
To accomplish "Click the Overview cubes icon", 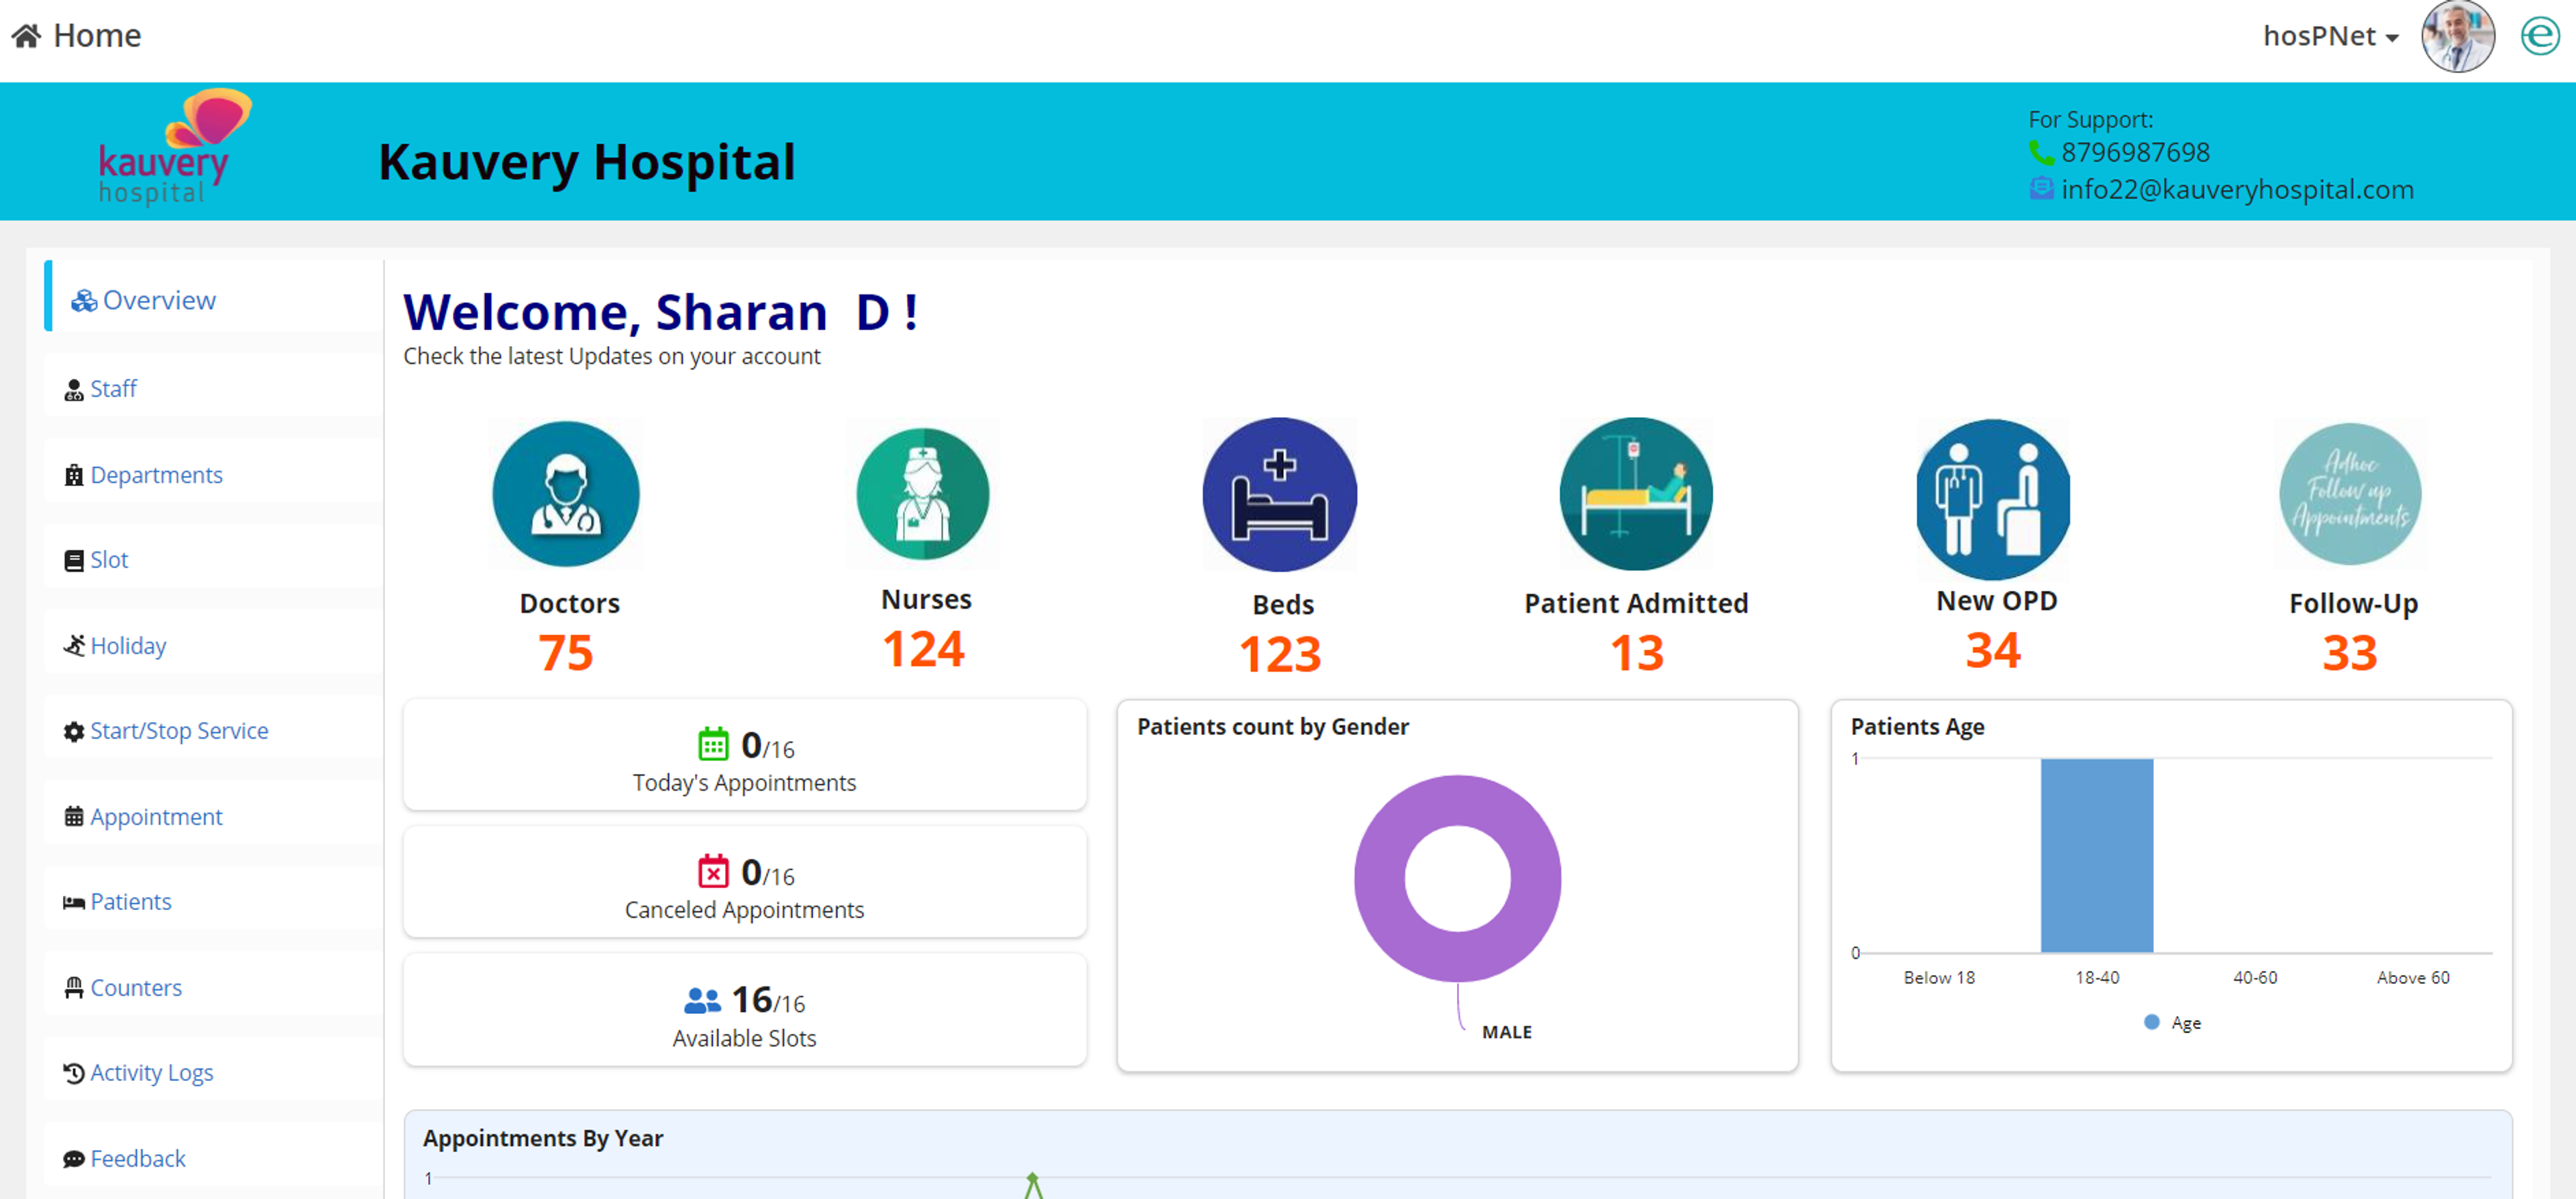I will [x=84, y=300].
